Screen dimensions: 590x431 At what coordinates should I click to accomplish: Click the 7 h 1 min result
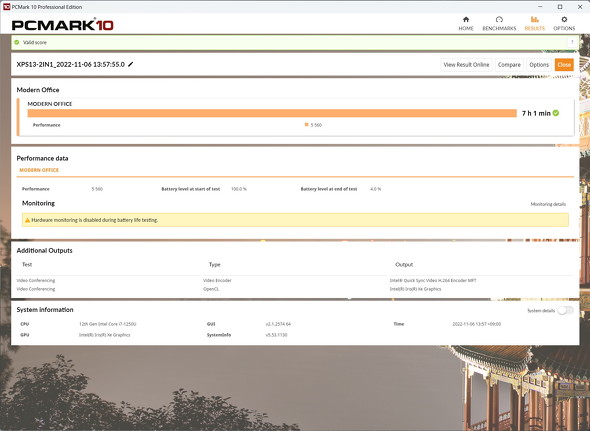pyautogui.click(x=536, y=113)
